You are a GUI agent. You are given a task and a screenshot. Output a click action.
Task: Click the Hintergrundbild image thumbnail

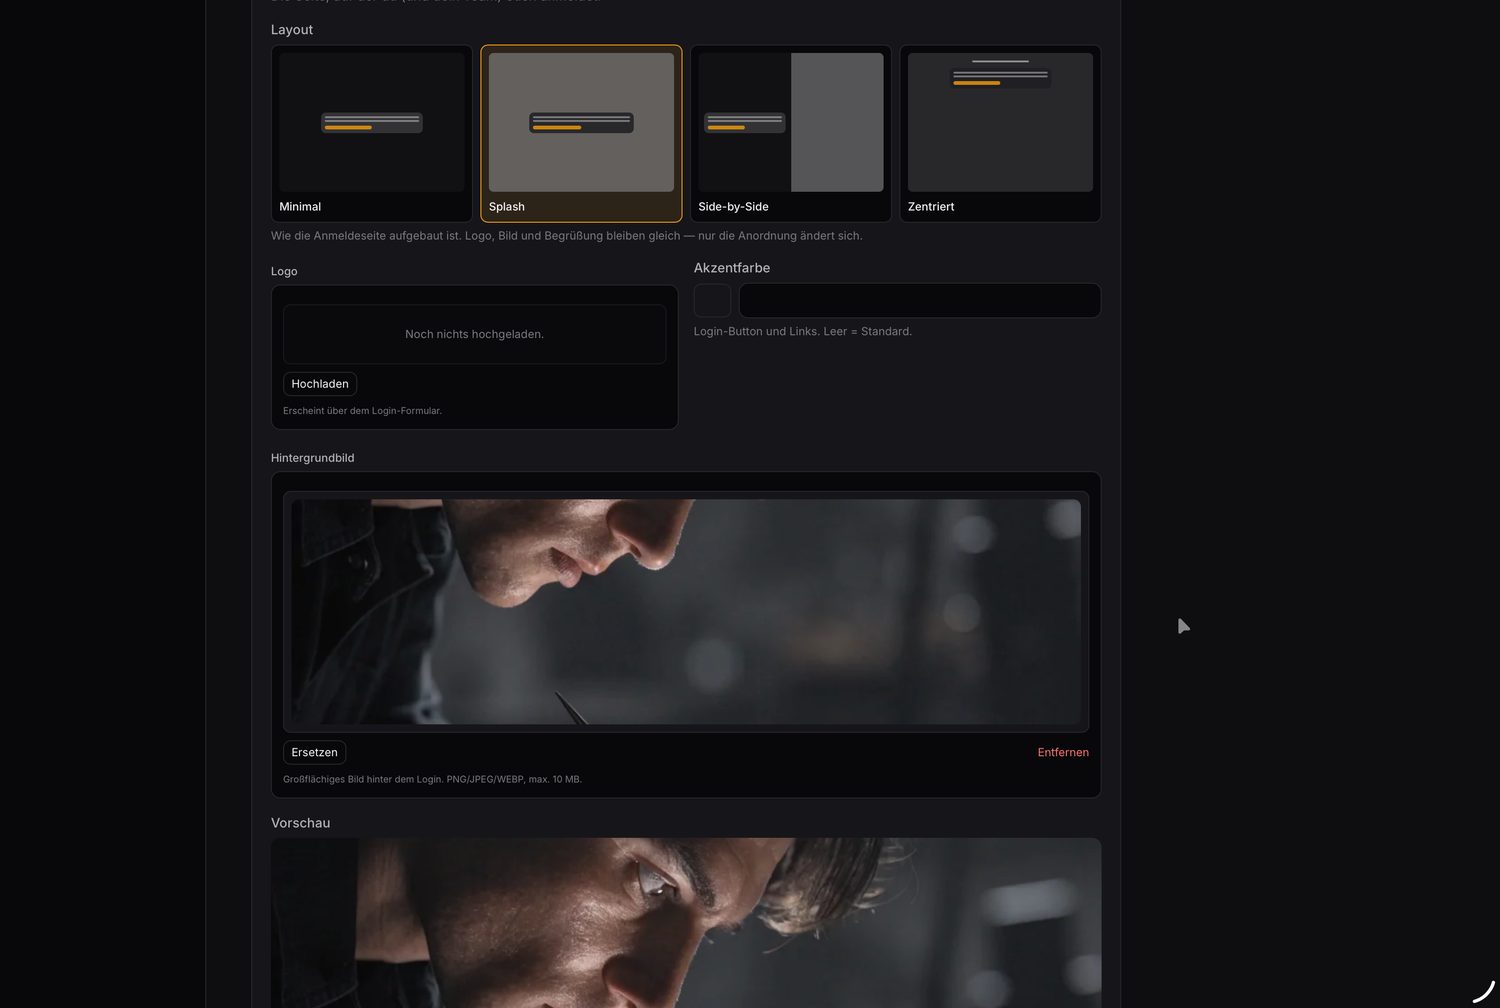[x=686, y=612]
